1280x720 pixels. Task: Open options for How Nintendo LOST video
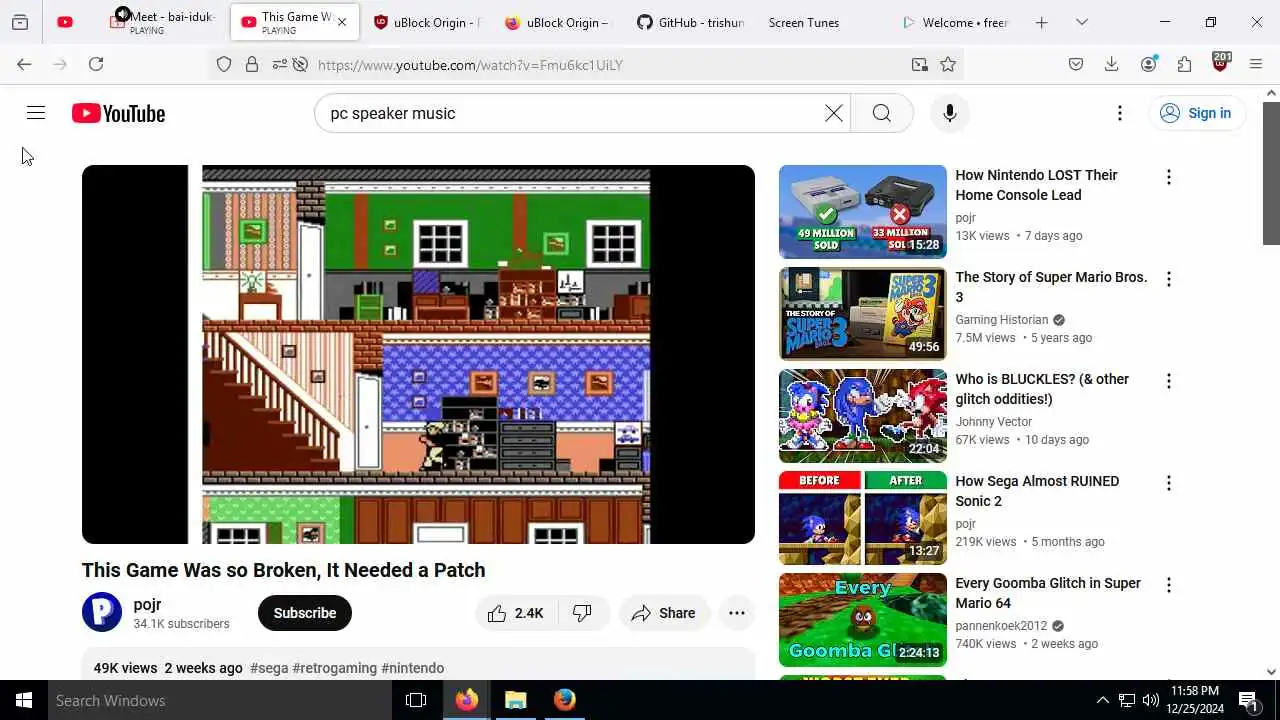pyautogui.click(x=1168, y=177)
